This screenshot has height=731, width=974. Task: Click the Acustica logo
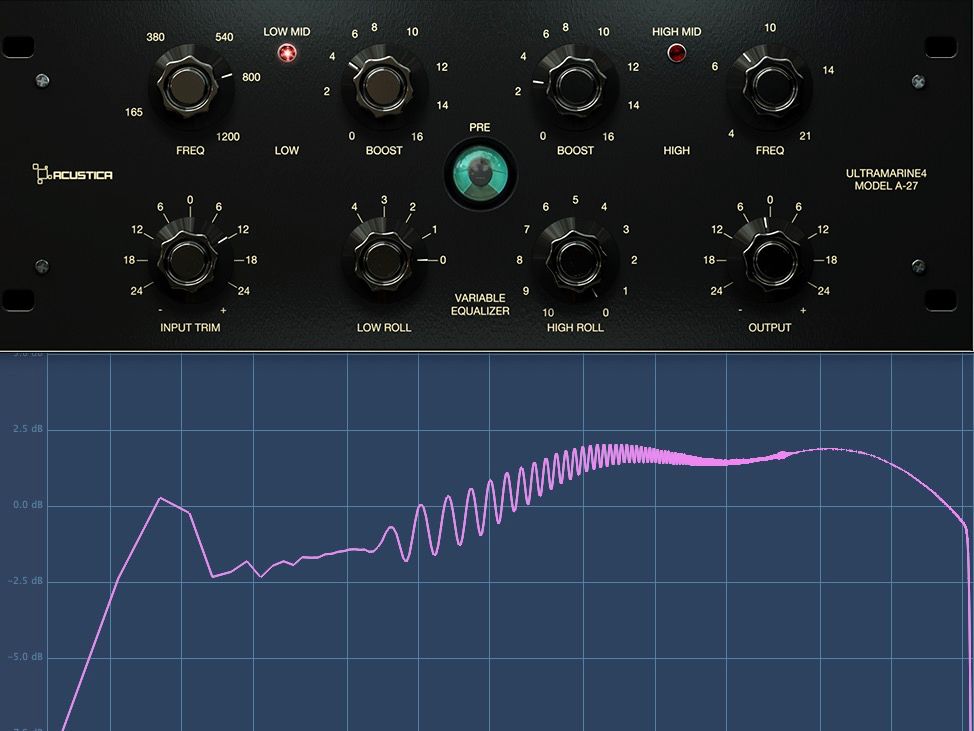click(73, 174)
